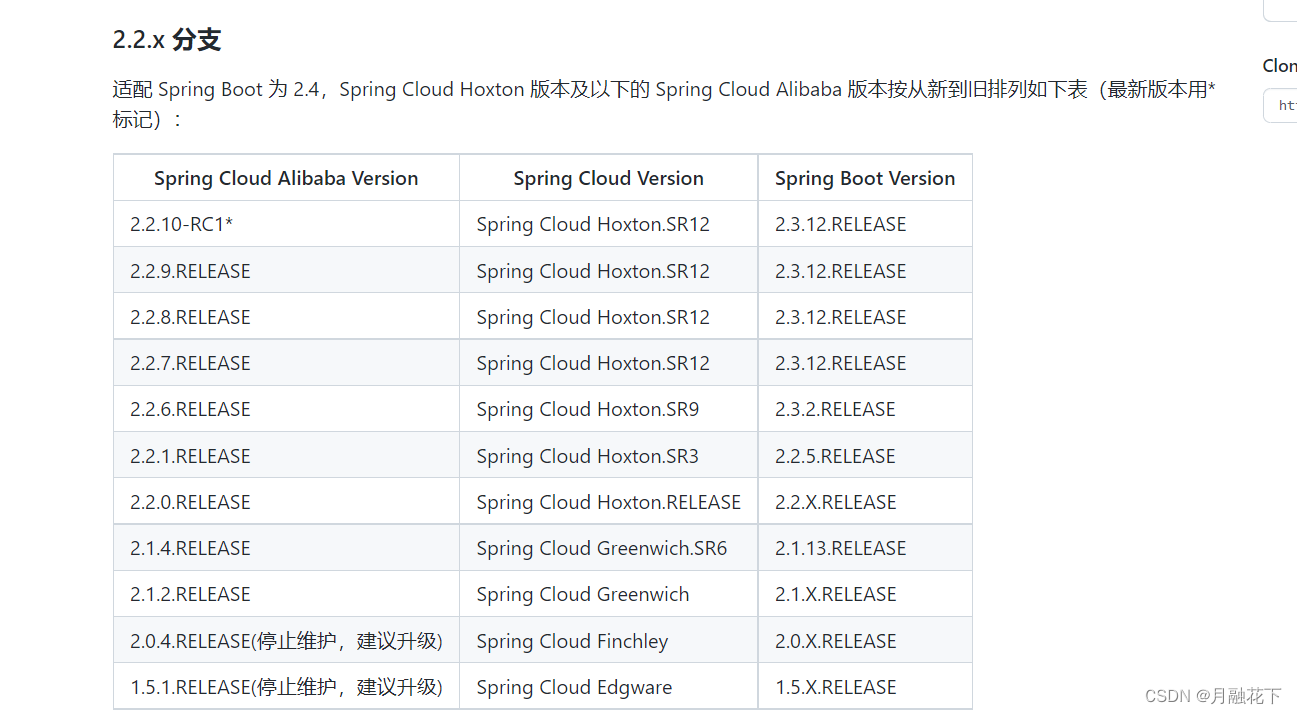Click 2.3.12.RELEASE in the 2.2.8.RELEASE row
The width and height of the screenshot is (1297, 714).
coord(865,317)
